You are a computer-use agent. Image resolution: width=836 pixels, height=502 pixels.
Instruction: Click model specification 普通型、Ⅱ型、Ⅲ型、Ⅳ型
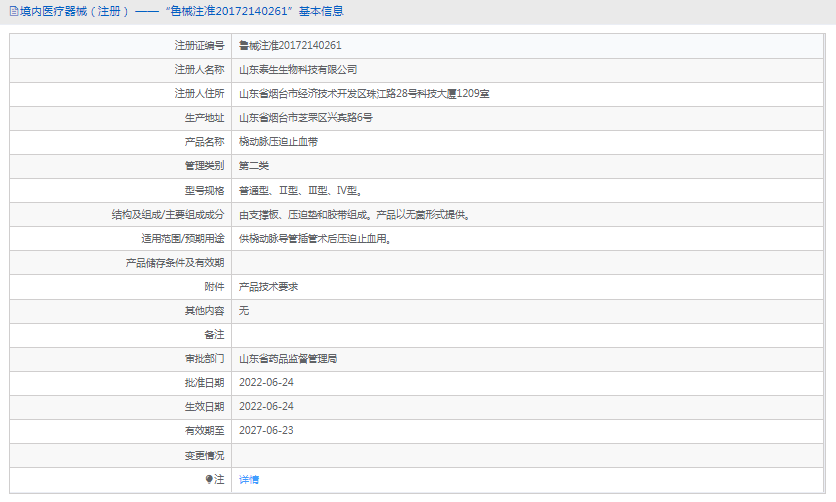[x=301, y=190]
